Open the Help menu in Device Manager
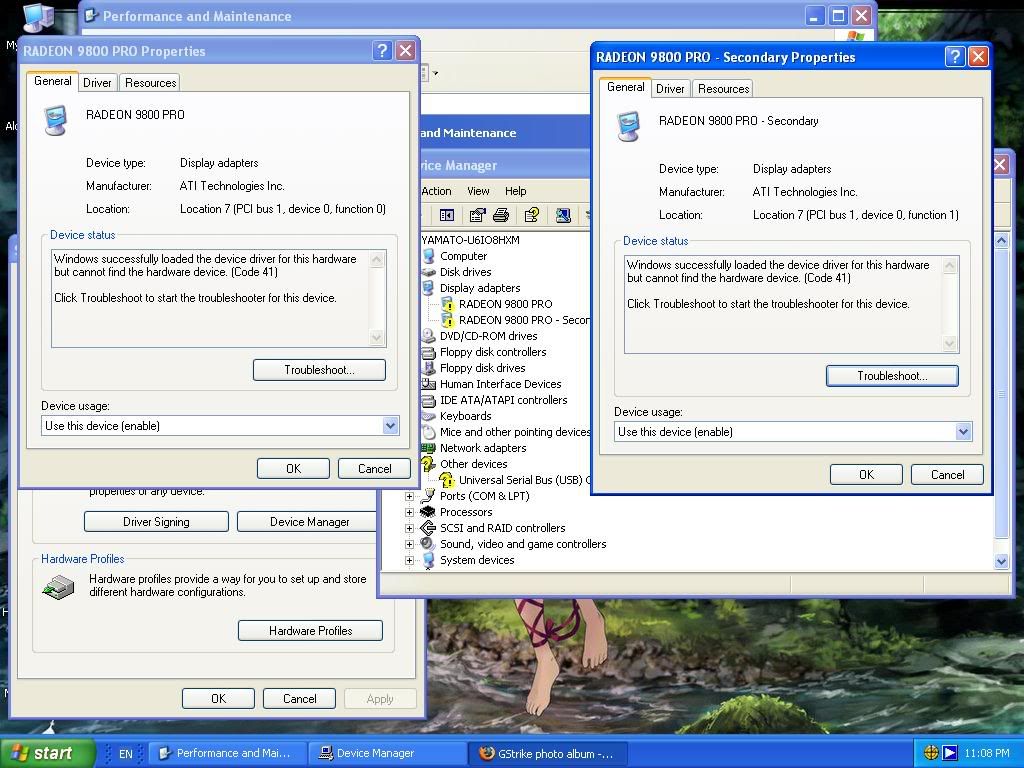Screen dimensions: 1024x768 click(515, 191)
